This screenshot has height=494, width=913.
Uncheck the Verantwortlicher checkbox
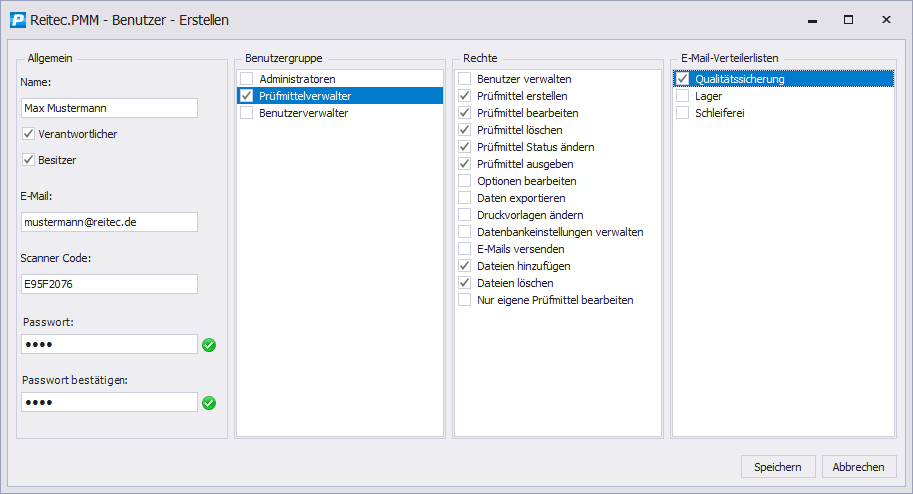[28, 134]
